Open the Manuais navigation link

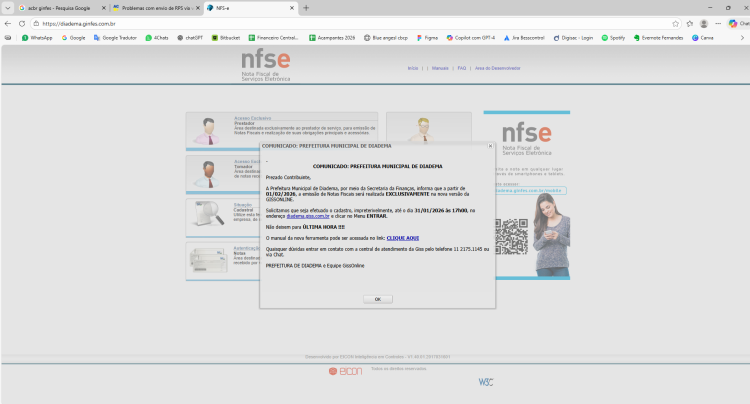coord(440,68)
